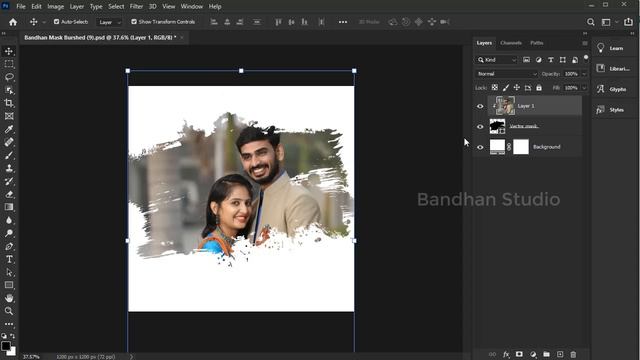Toggle the Auto-Select checkbox
The image size is (640, 360).
click(56, 22)
